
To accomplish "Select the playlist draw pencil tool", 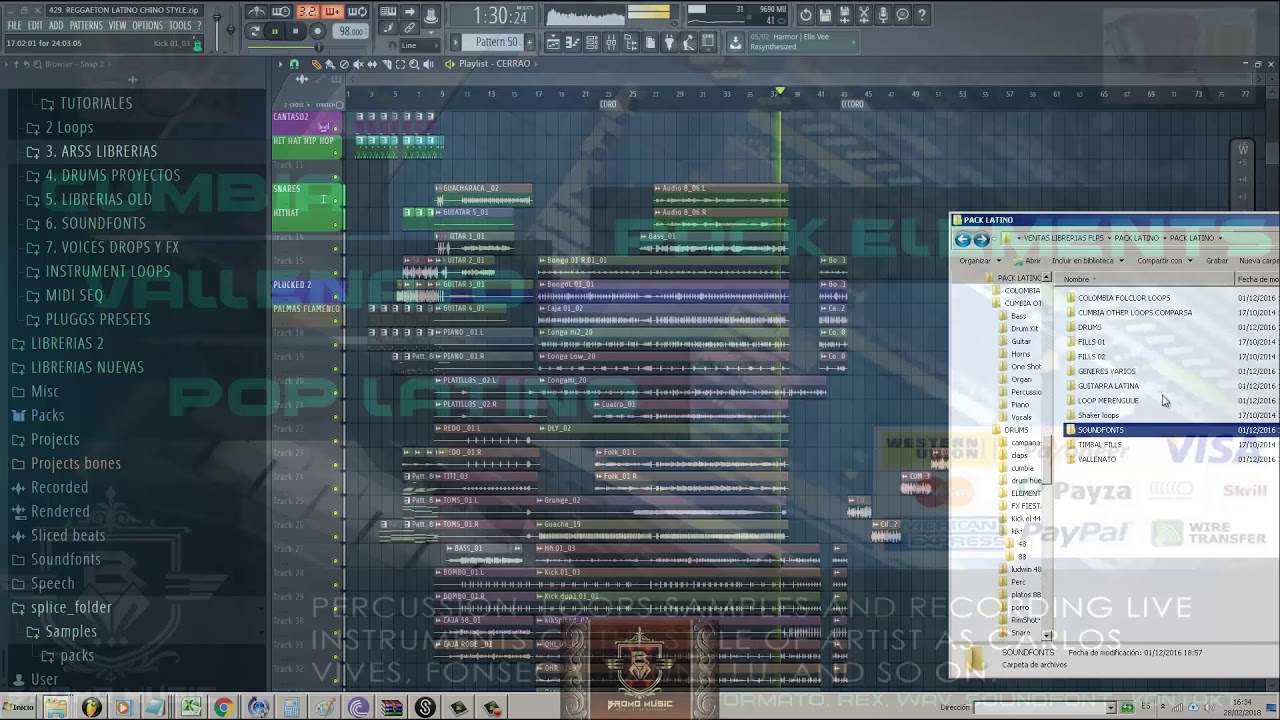I will pos(316,64).
